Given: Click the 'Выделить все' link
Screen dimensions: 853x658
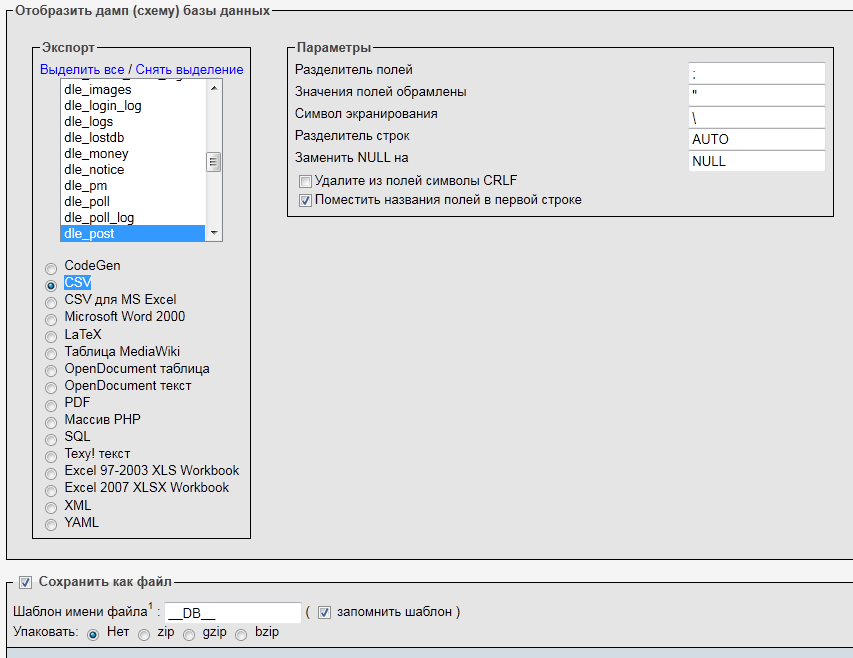Looking at the screenshot, I should click(82, 69).
